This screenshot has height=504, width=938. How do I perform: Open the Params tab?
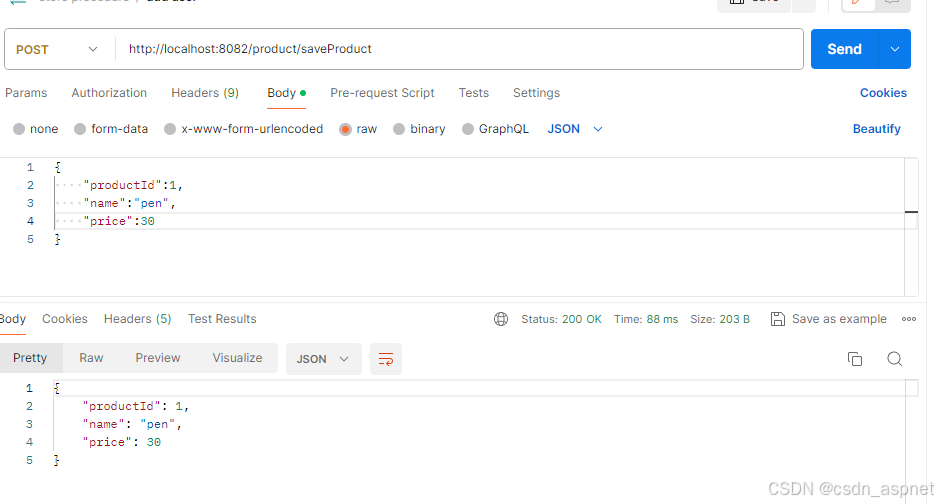(26, 93)
